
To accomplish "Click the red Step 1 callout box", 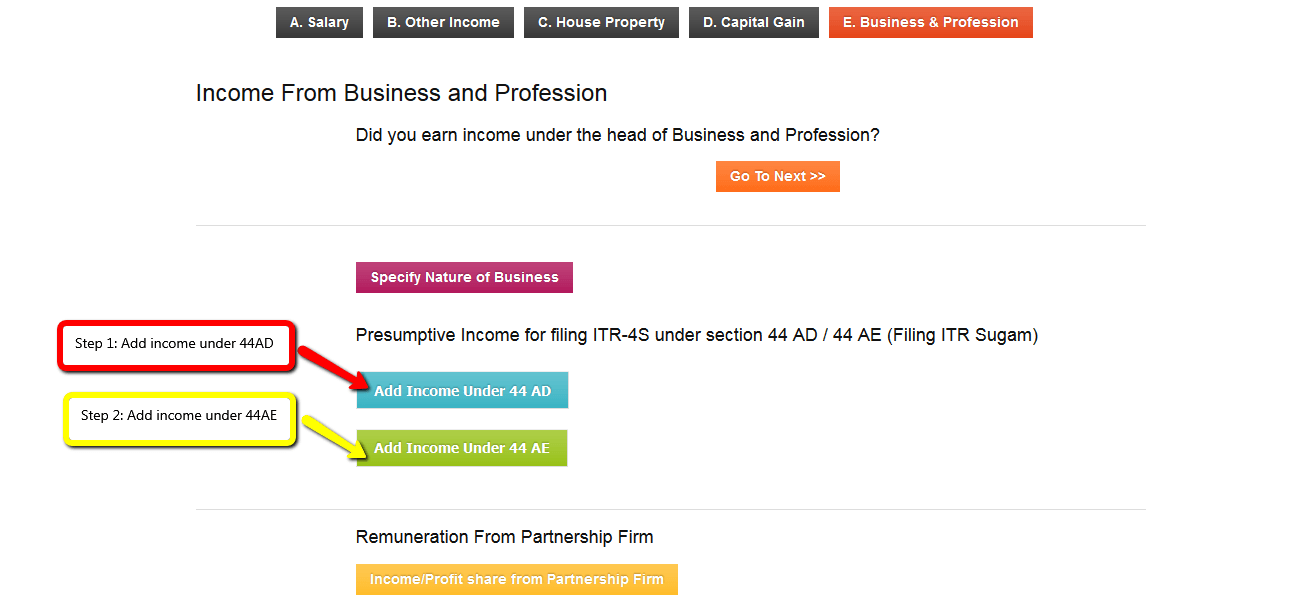I will (x=174, y=345).
